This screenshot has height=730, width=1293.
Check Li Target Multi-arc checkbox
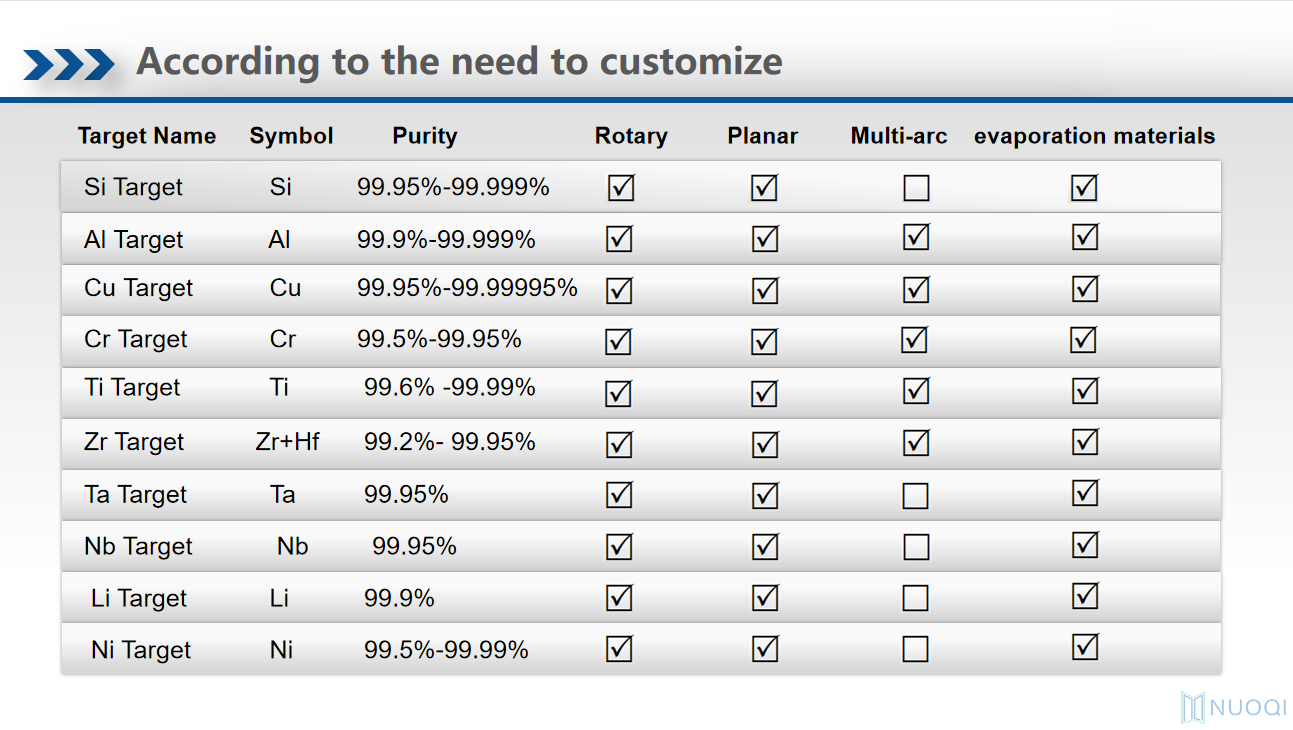coord(916,598)
